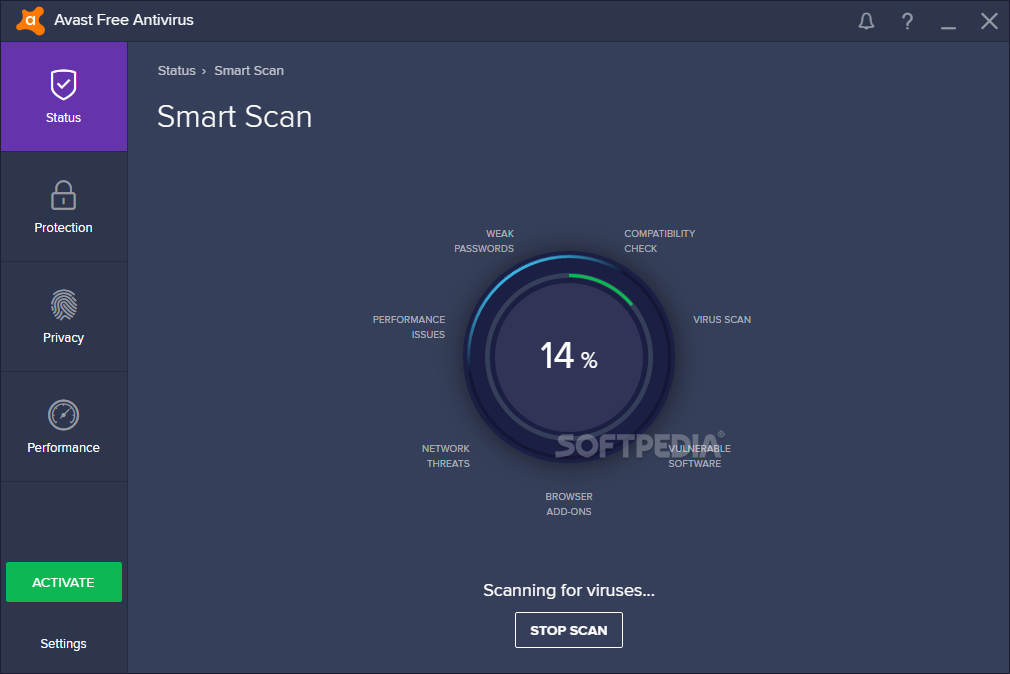This screenshot has width=1010, height=674.
Task: Click the 14 % scan progress dial
Action: [568, 357]
